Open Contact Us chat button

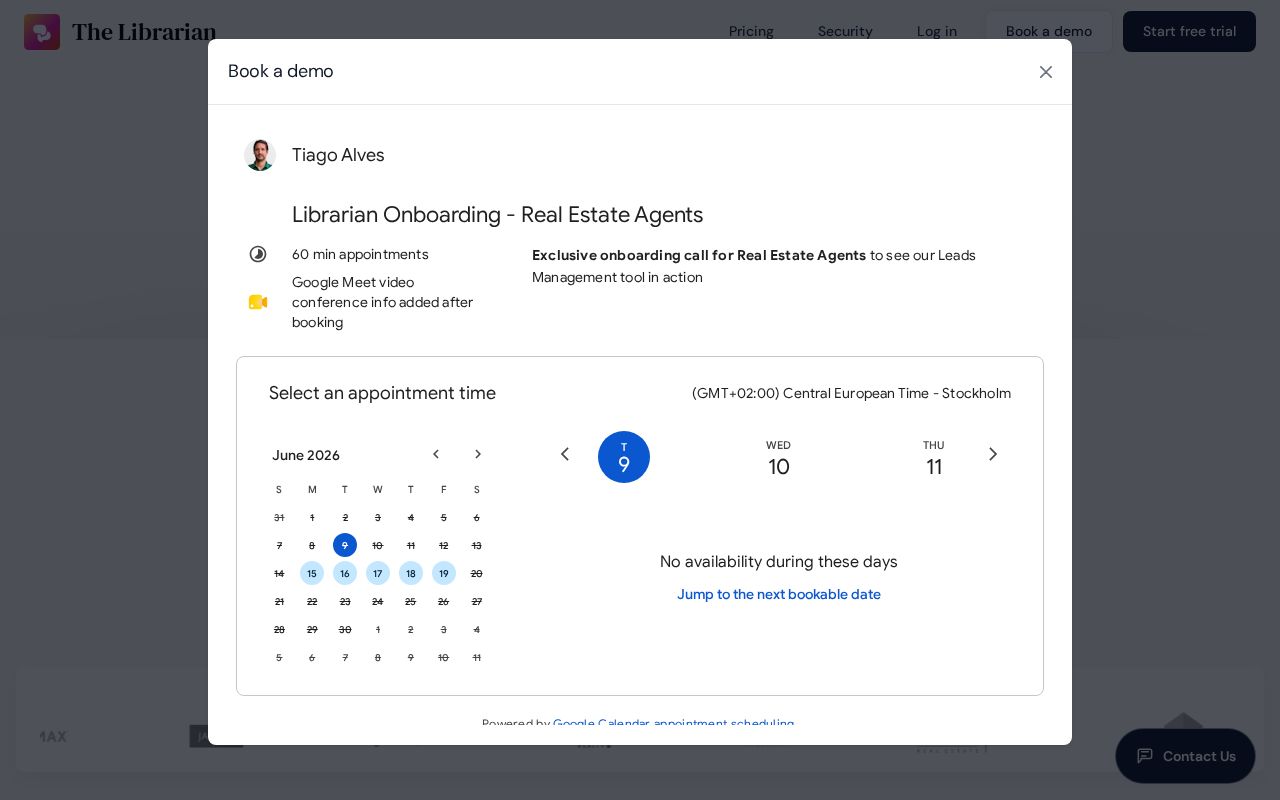click(1186, 756)
